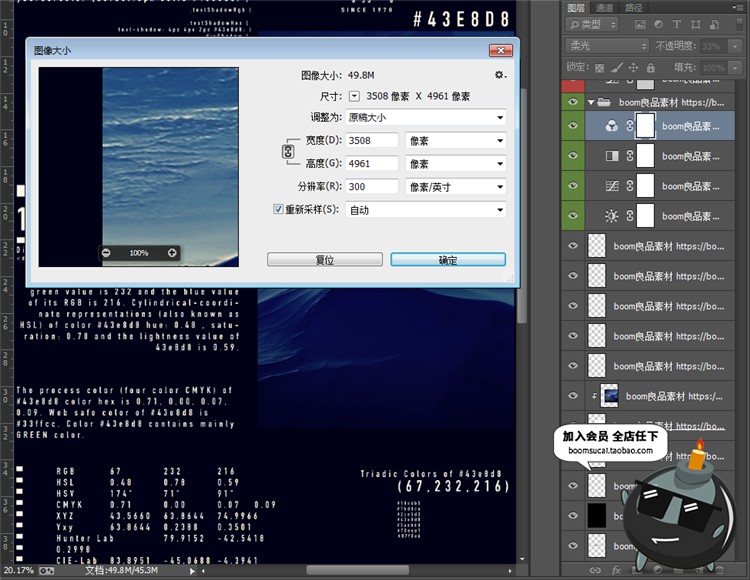Hide the black filled layer

pos(573,515)
